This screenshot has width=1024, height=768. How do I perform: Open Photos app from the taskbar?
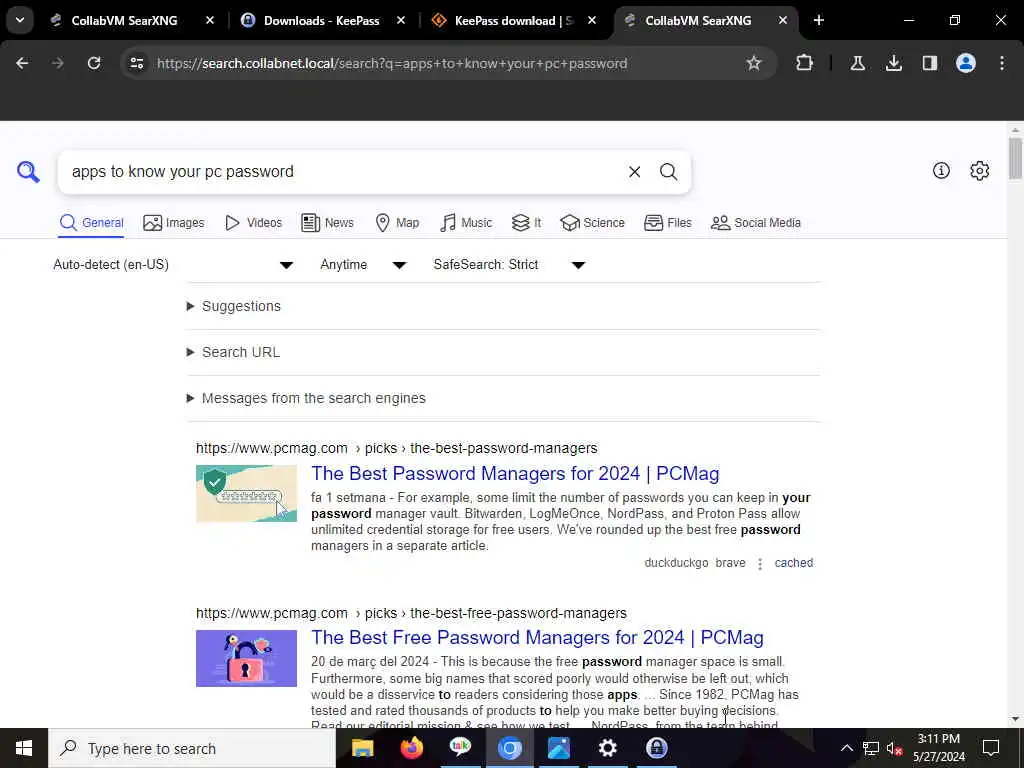tap(558, 748)
